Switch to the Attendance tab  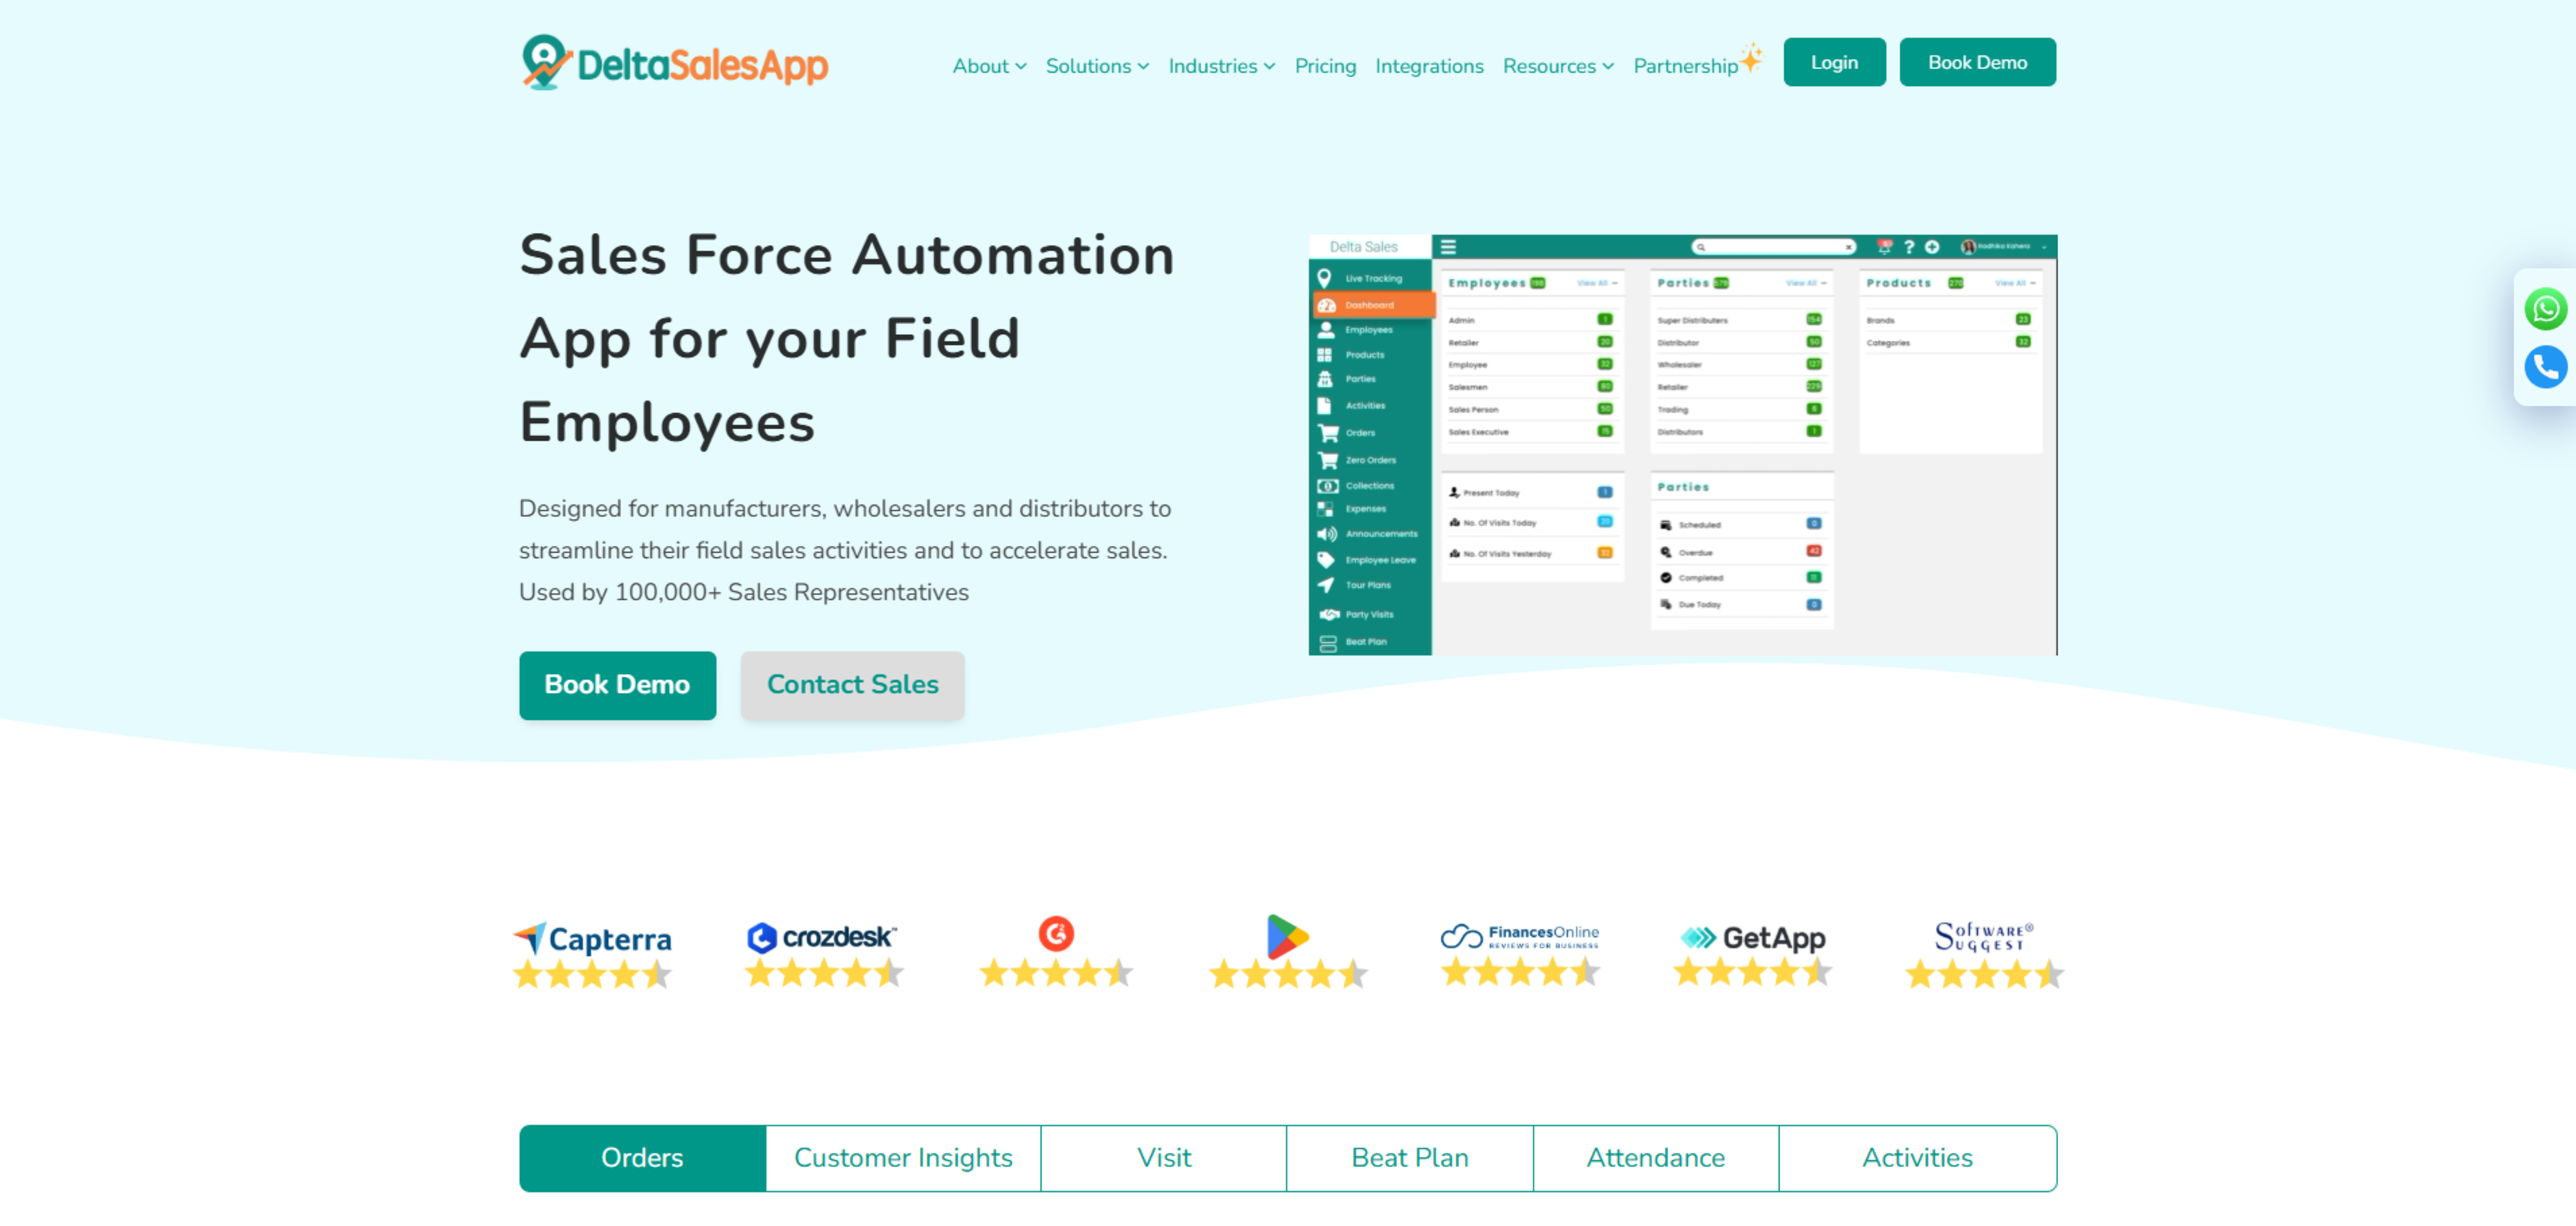(x=1656, y=1158)
